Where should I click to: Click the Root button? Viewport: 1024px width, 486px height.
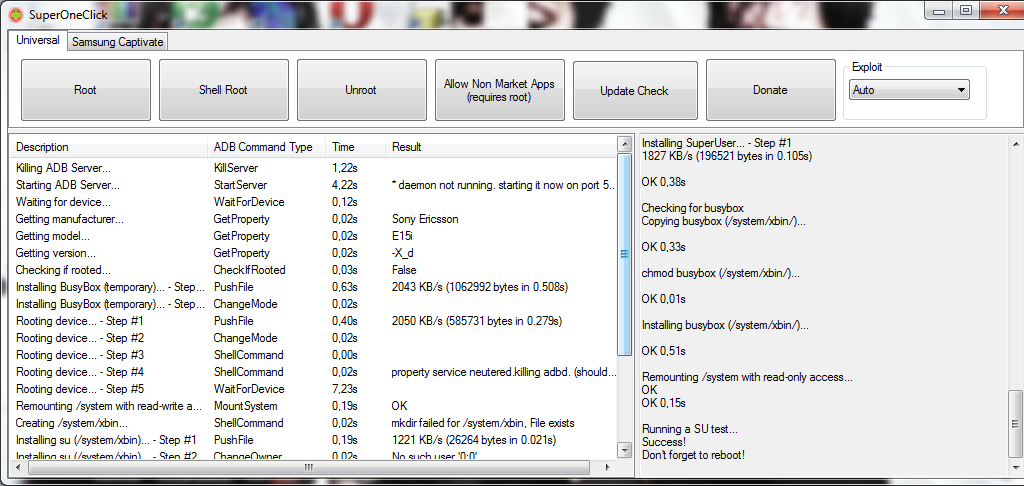point(86,90)
